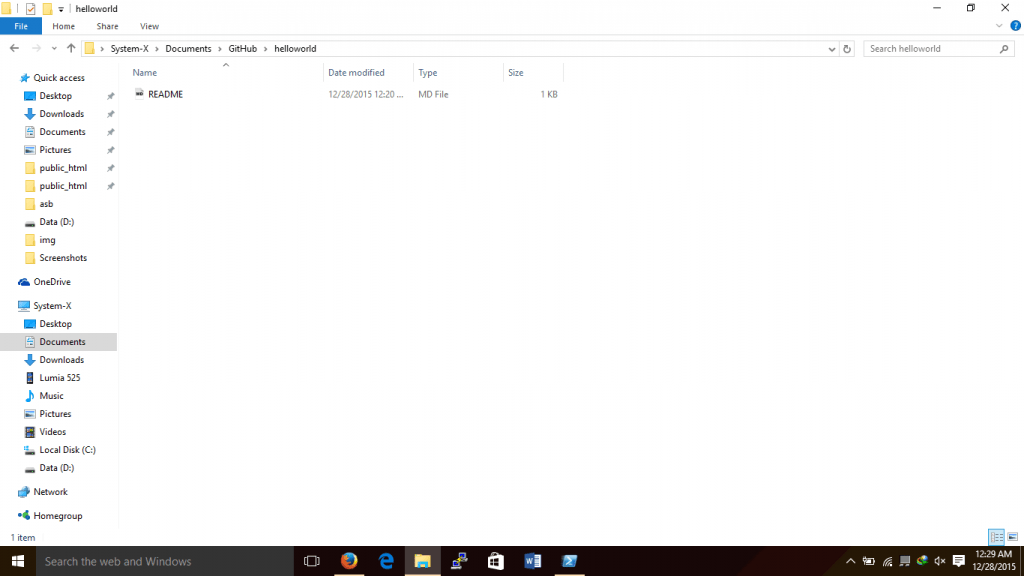Viewport: 1024px width, 576px height.
Task: Switch to details view layout
Action: [997, 537]
